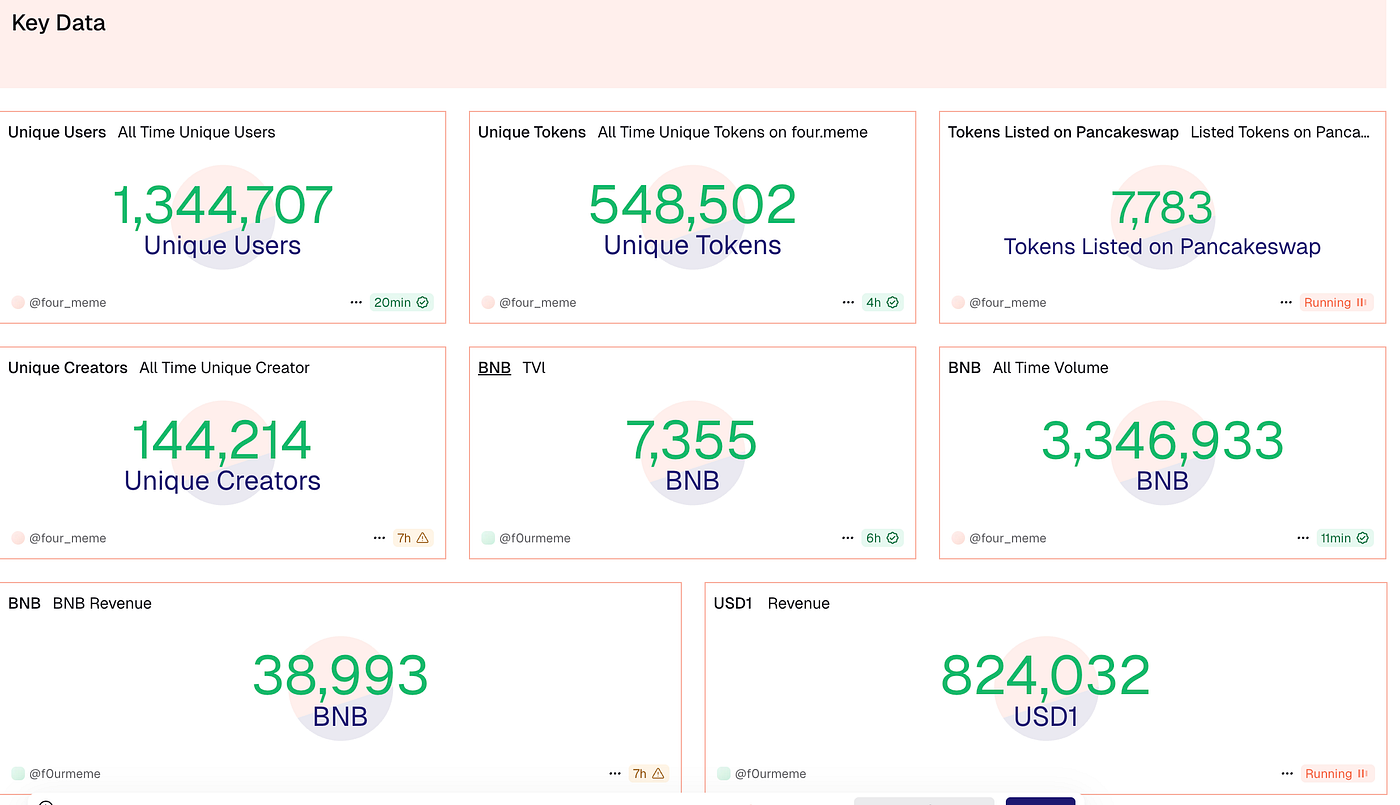Open three-dot menu on BNB TVL card
The width and height of the screenshot is (1400, 805).
coord(849,538)
